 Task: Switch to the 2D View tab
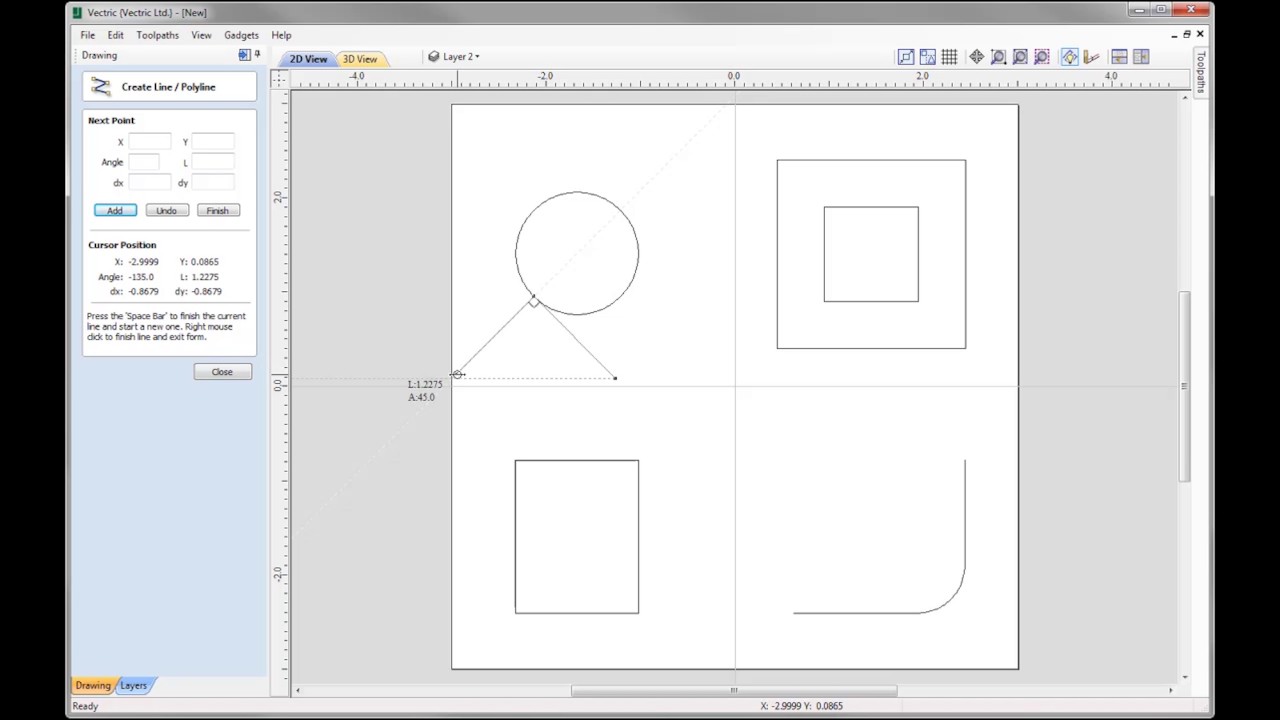click(308, 59)
